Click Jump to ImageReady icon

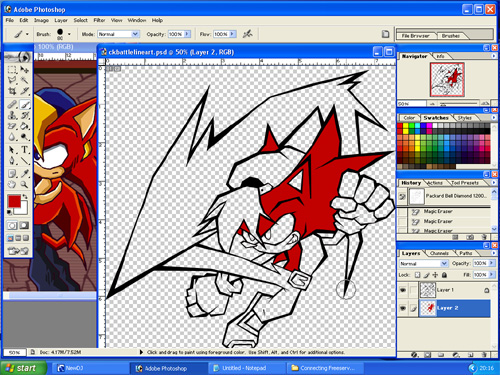[x=18, y=250]
